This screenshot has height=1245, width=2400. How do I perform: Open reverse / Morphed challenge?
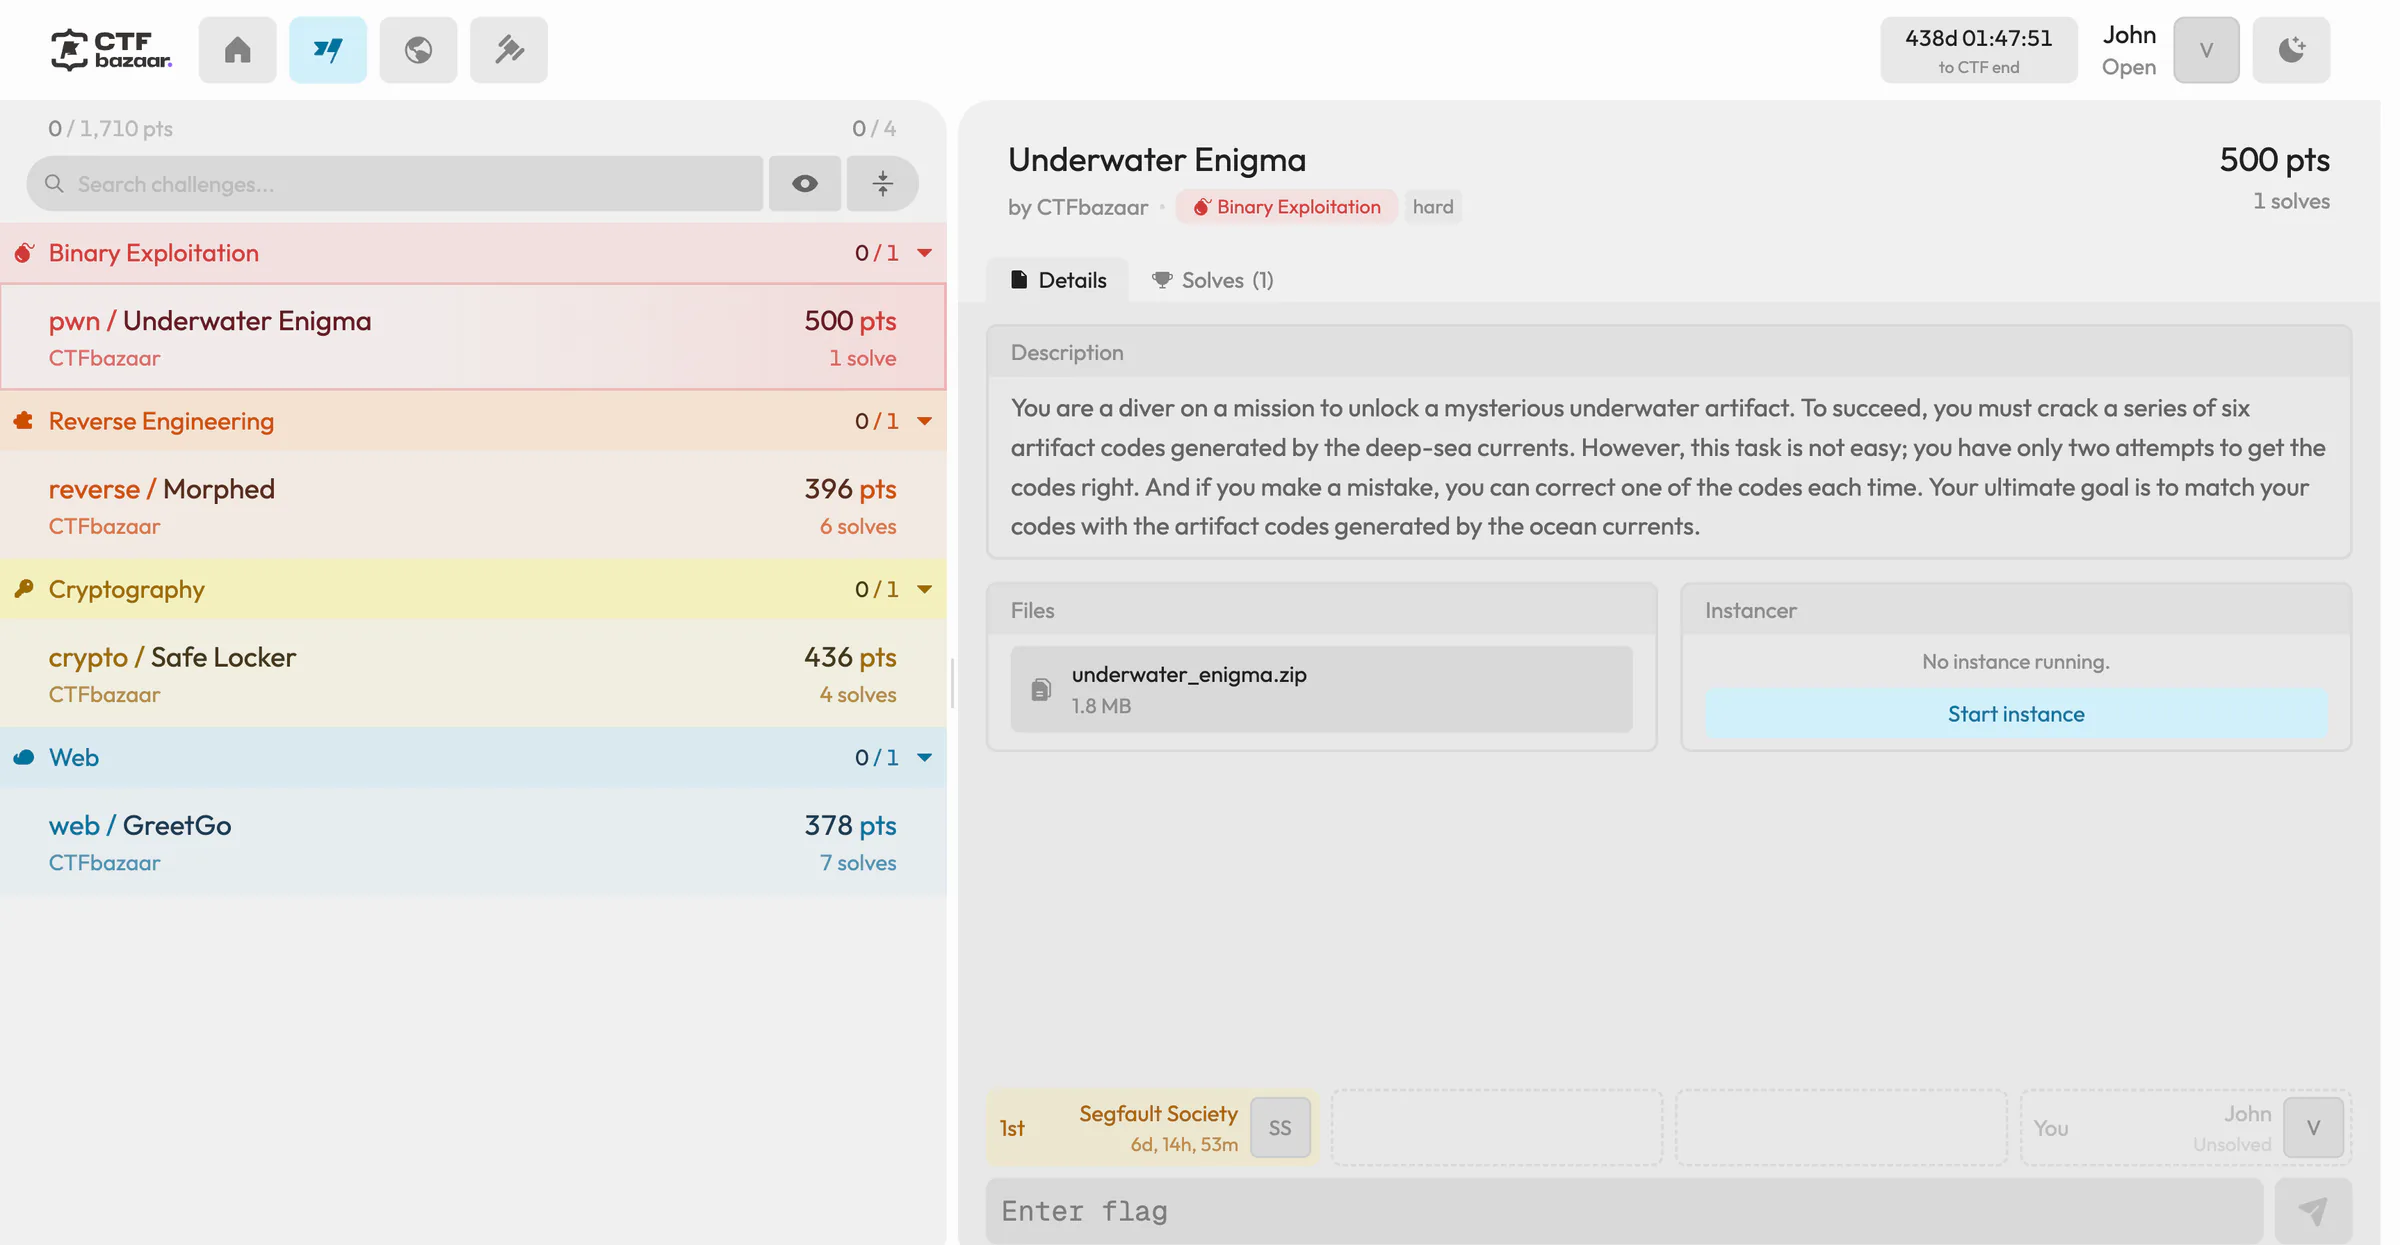(x=473, y=505)
